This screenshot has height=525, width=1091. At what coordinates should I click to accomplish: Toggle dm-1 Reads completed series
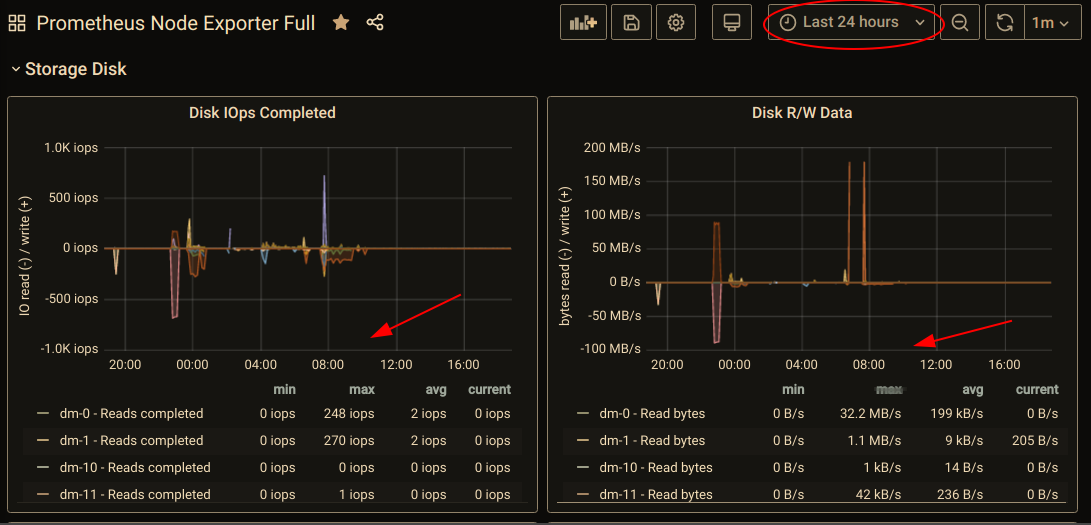(132, 441)
